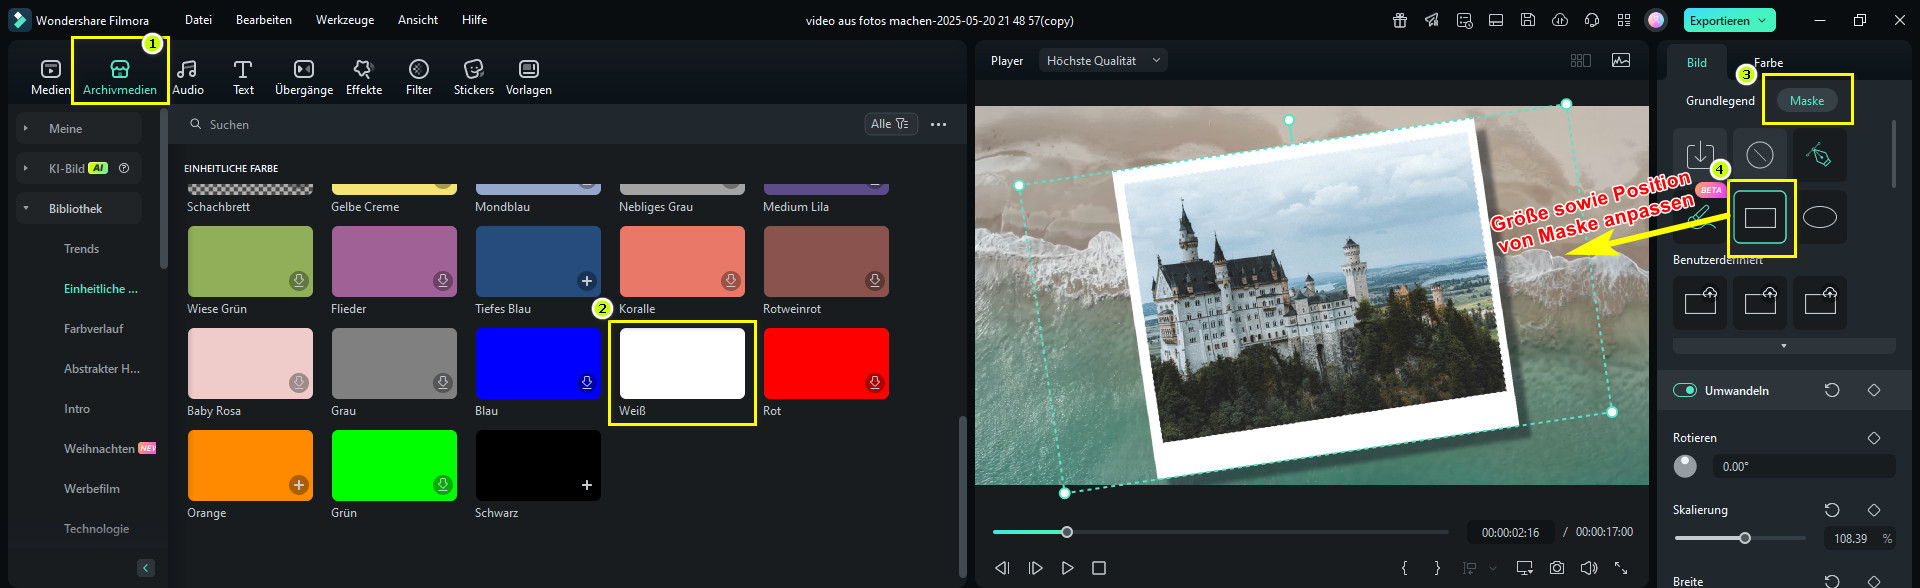Click the Rotieren angle value field

pyautogui.click(x=1804, y=466)
